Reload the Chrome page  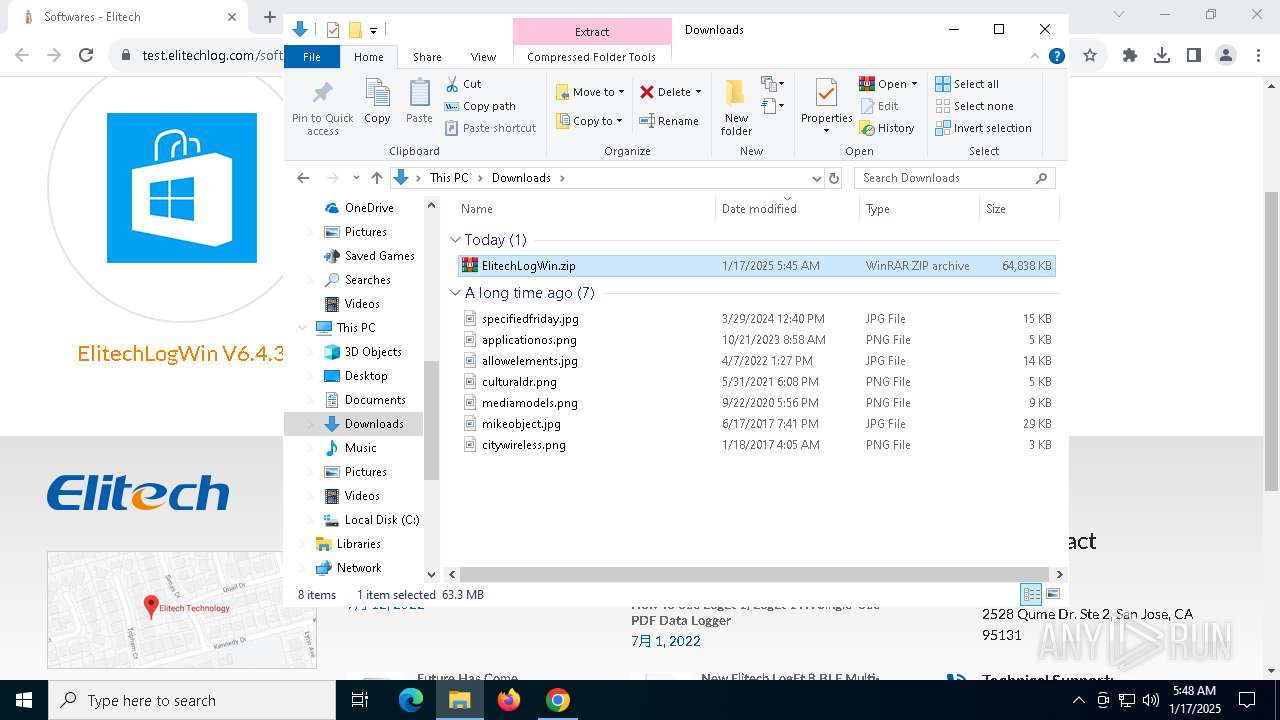pos(86,56)
